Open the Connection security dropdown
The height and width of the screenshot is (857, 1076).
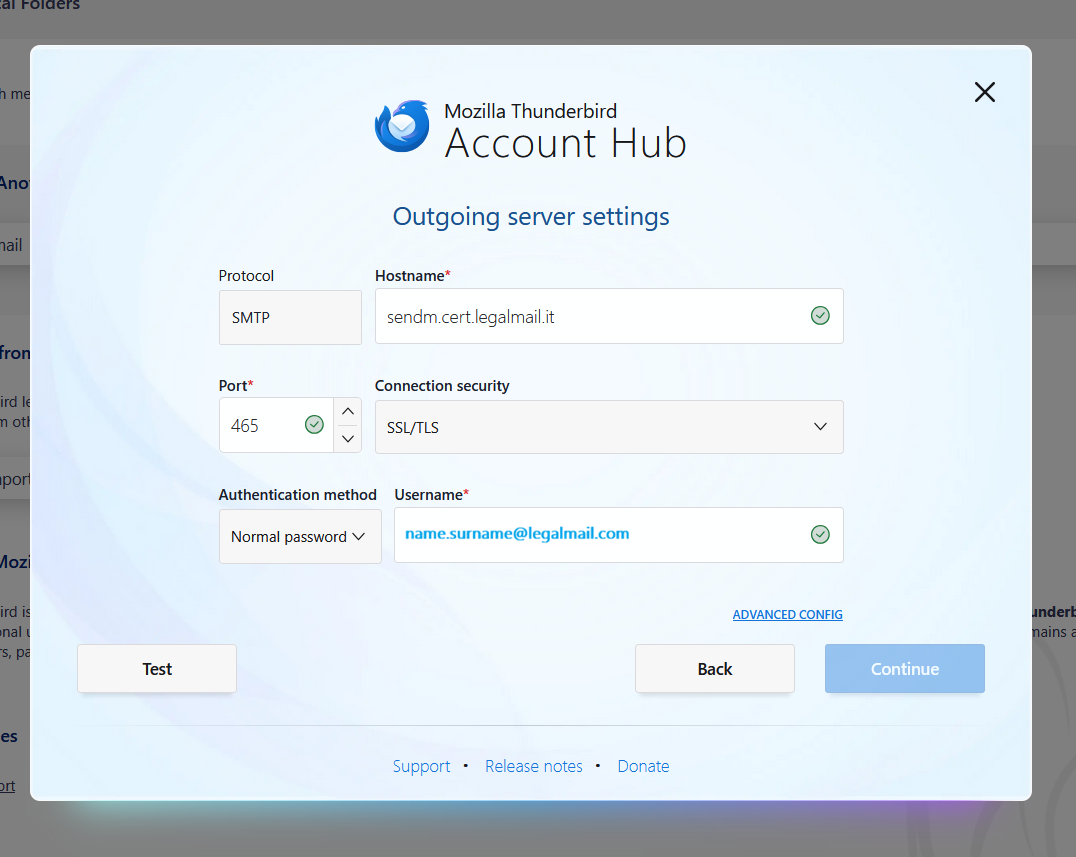click(608, 427)
